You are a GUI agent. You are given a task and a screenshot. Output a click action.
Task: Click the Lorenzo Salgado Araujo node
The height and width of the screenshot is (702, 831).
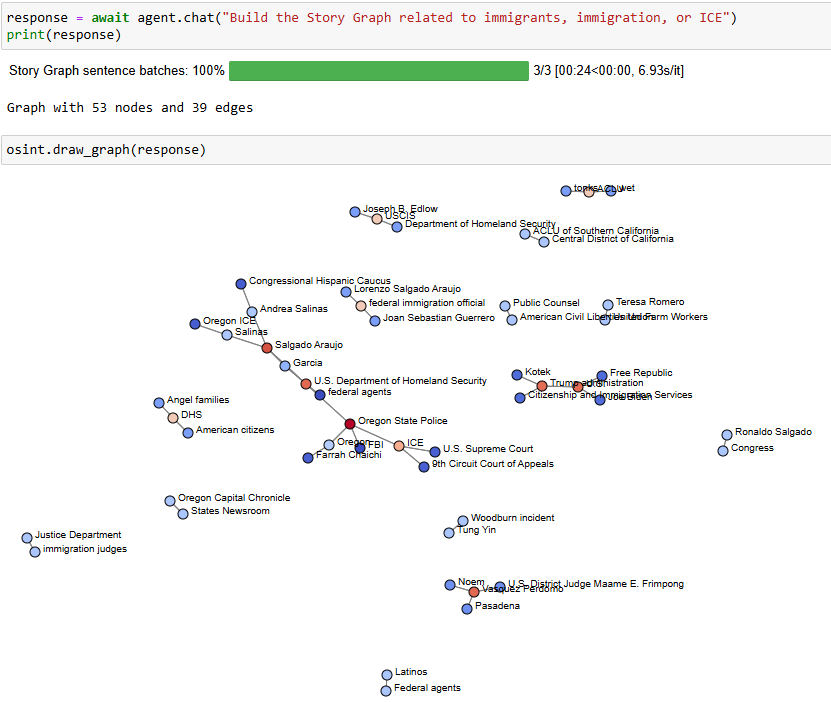pos(346,292)
